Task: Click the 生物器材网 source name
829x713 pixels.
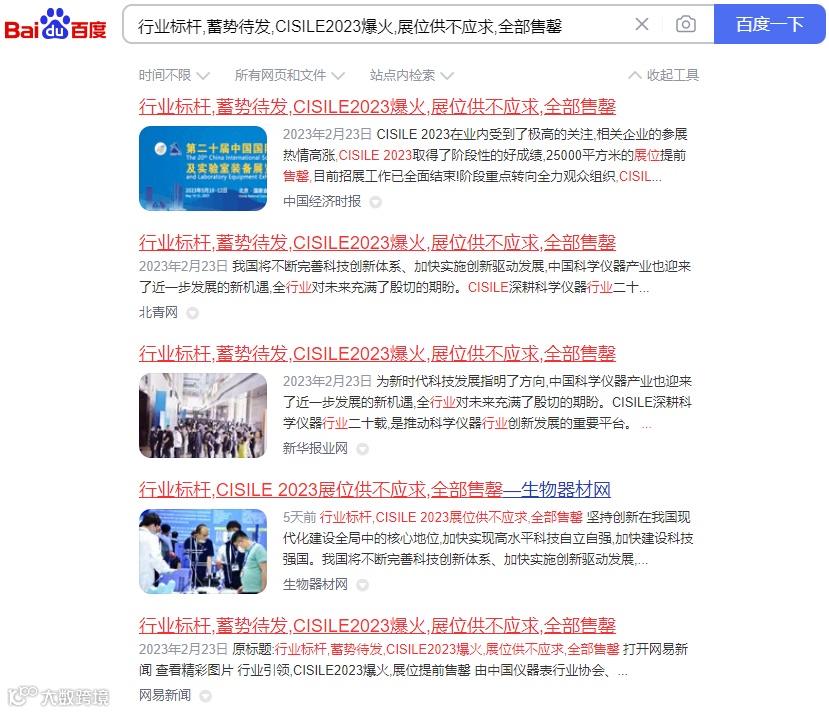Action: tap(315, 584)
